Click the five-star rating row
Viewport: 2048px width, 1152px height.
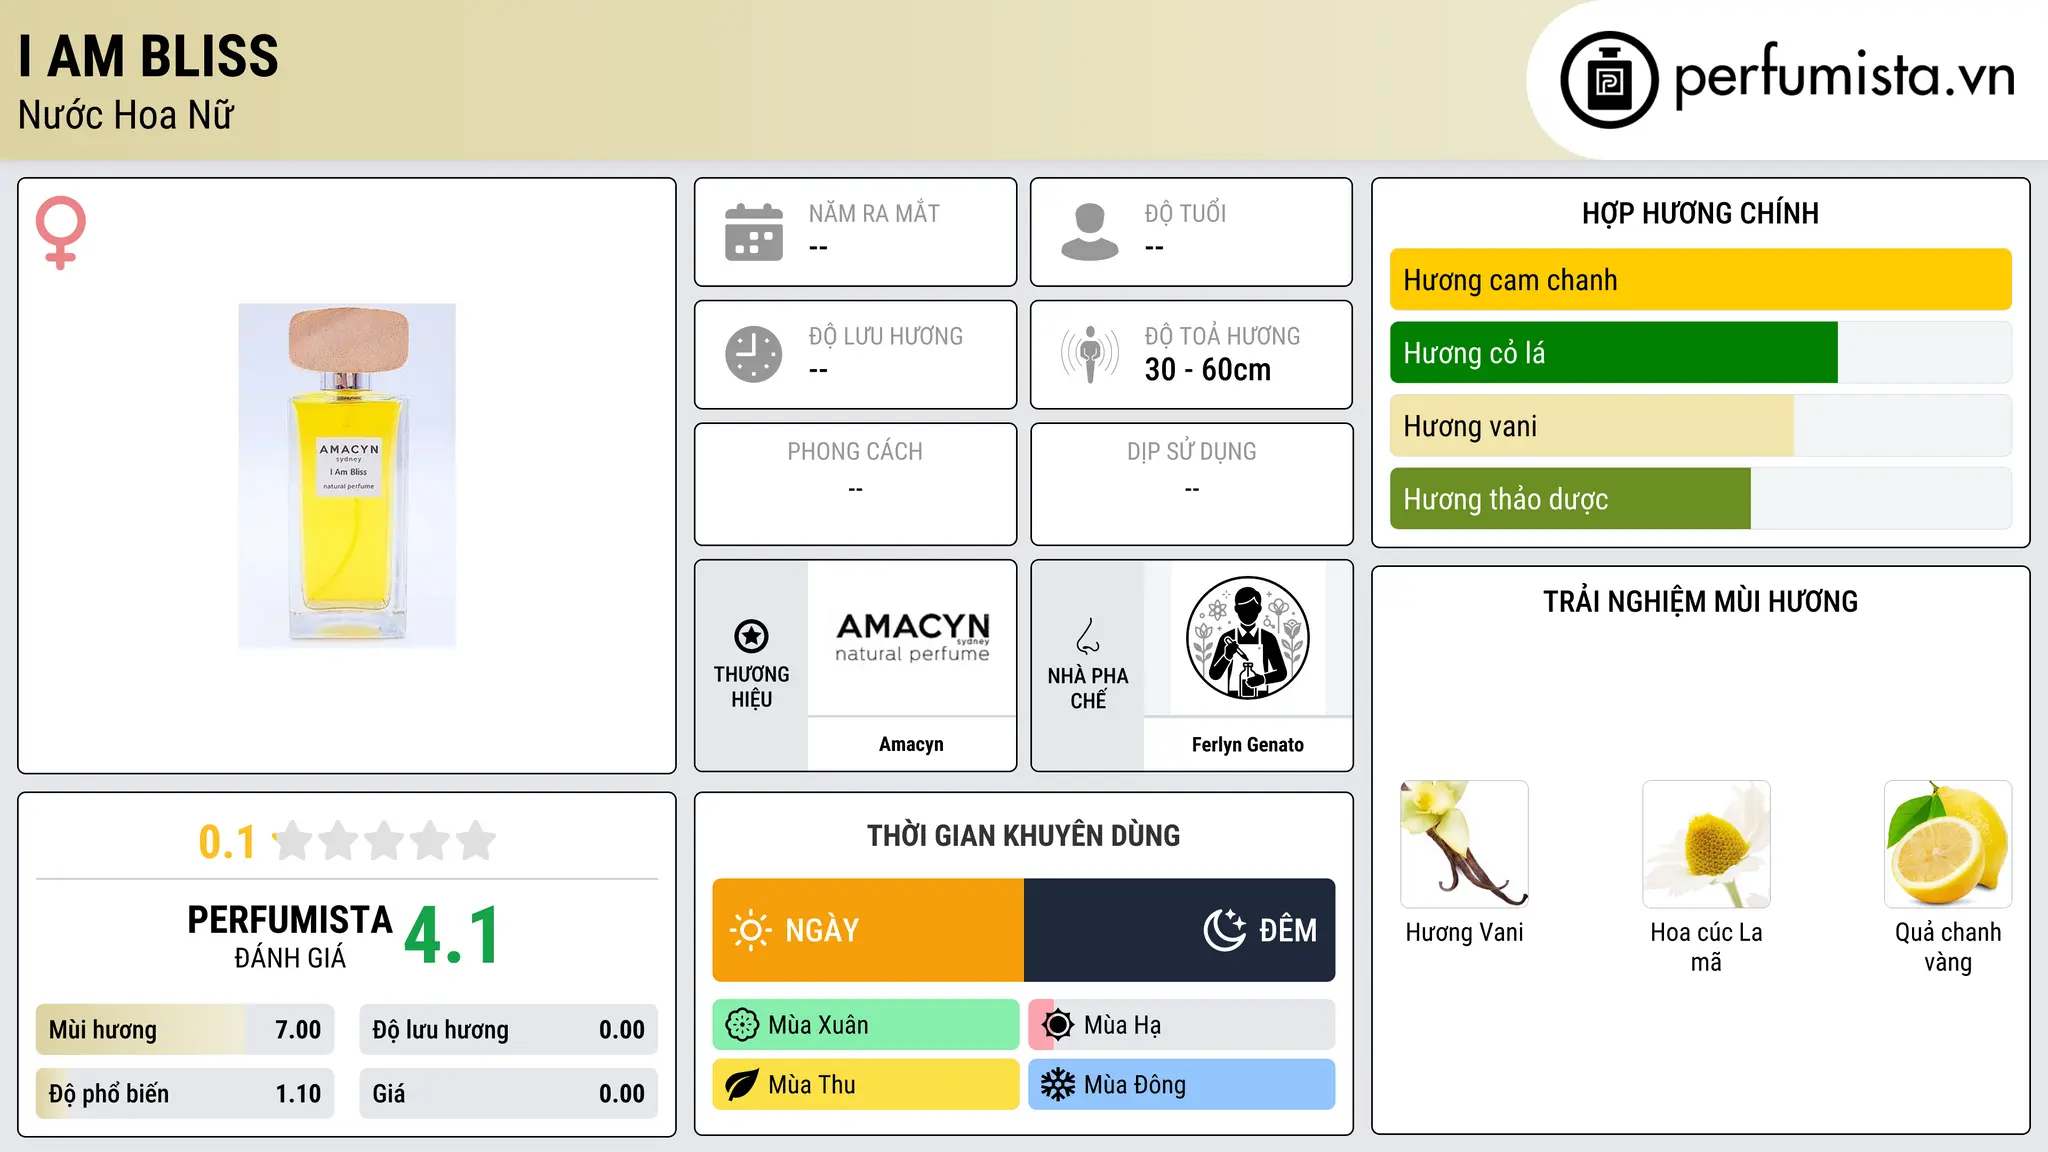pyautogui.click(x=385, y=841)
